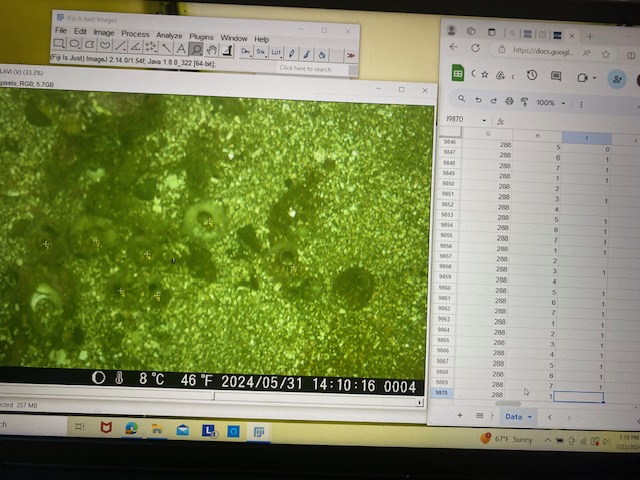The height and width of the screenshot is (480, 640).
Task: Click the selected cell I9870
Action: coord(578,397)
